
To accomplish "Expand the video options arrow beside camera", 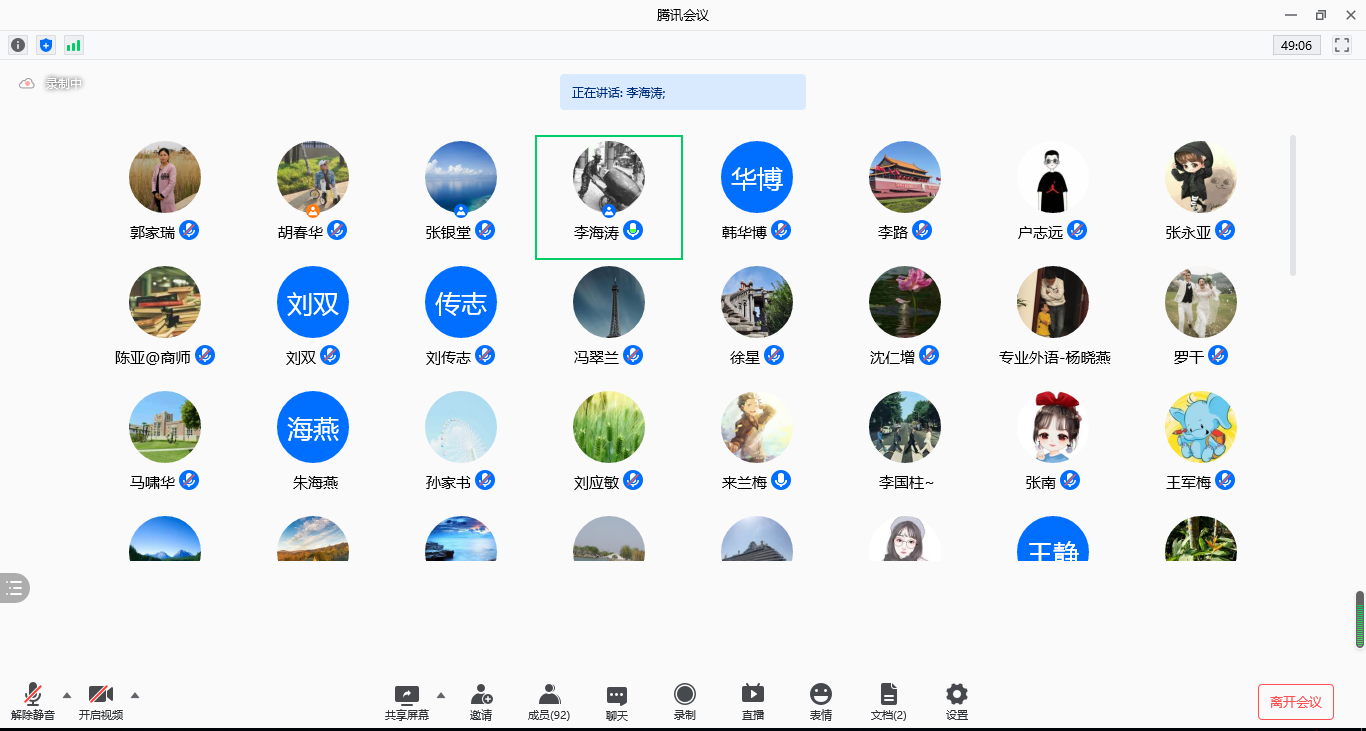I will pyautogui.click(x=135, y=695).
